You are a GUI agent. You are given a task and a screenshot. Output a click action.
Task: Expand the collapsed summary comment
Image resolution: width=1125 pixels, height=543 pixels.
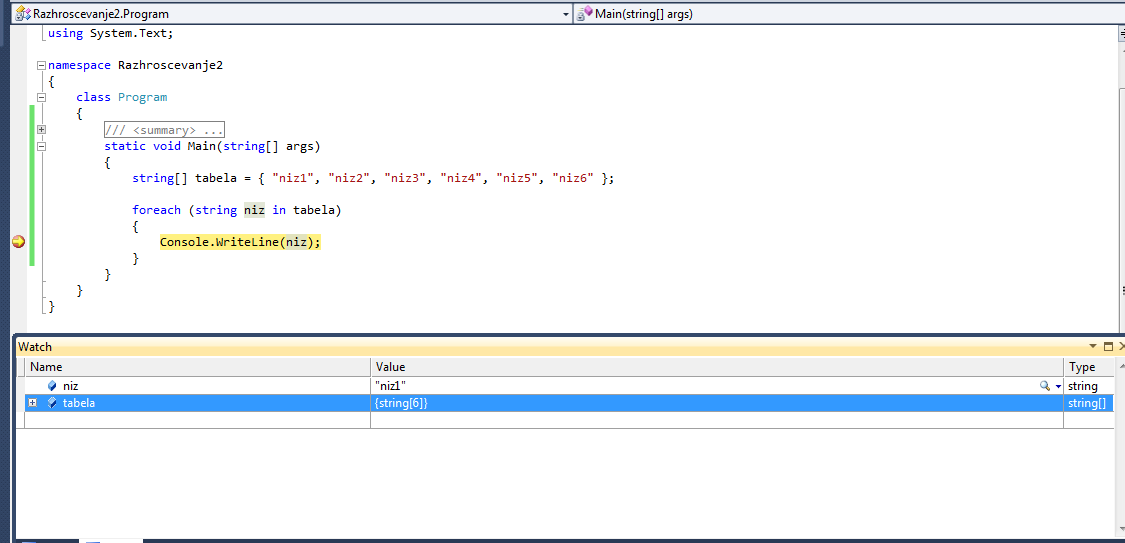[x=41, y=130]
